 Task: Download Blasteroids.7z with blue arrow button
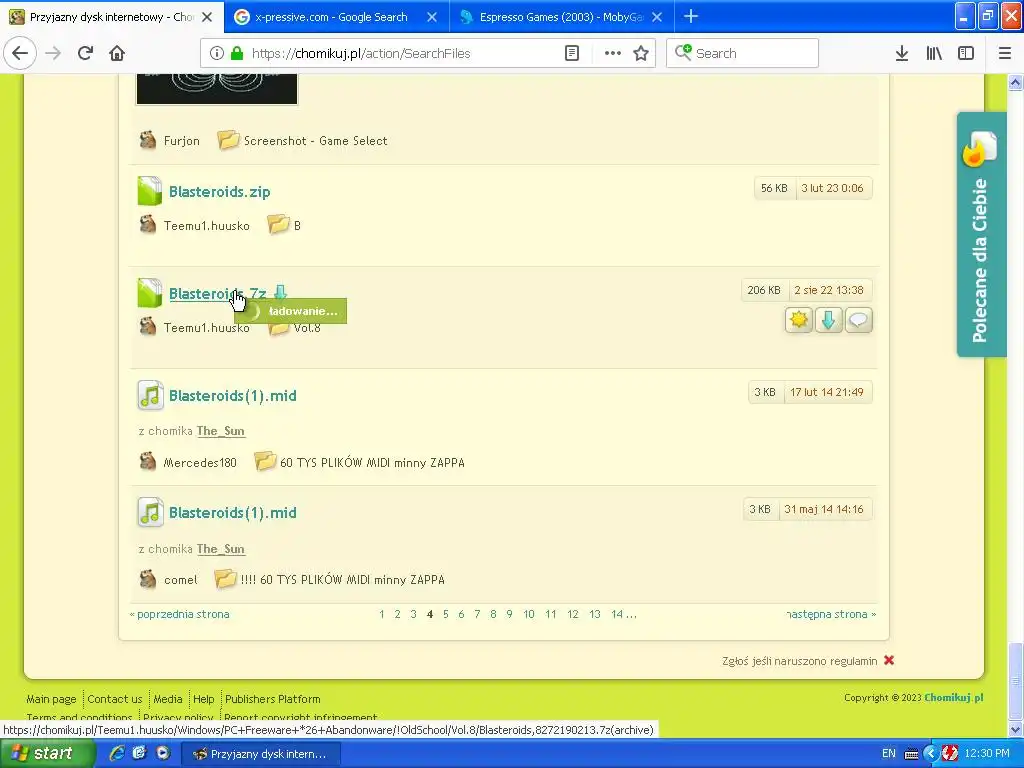[829, 320]
